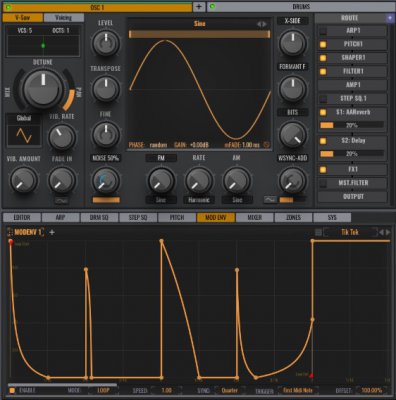Add a route with purple plus button
Screen dimensions: 396x400
tap(390, 18)
